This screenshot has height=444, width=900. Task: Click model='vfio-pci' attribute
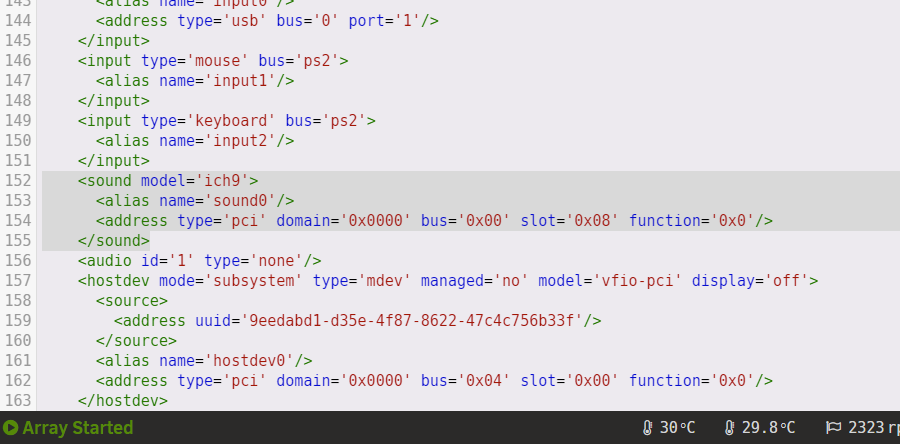(610, 281)
